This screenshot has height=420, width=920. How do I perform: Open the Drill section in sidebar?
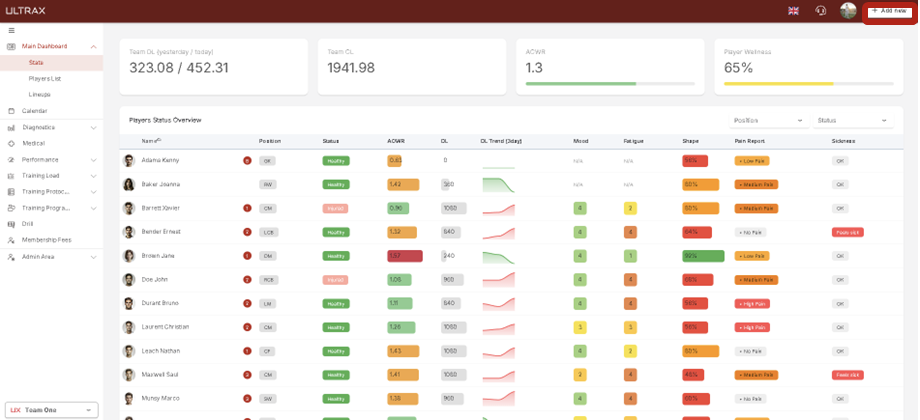click(27, 224)
